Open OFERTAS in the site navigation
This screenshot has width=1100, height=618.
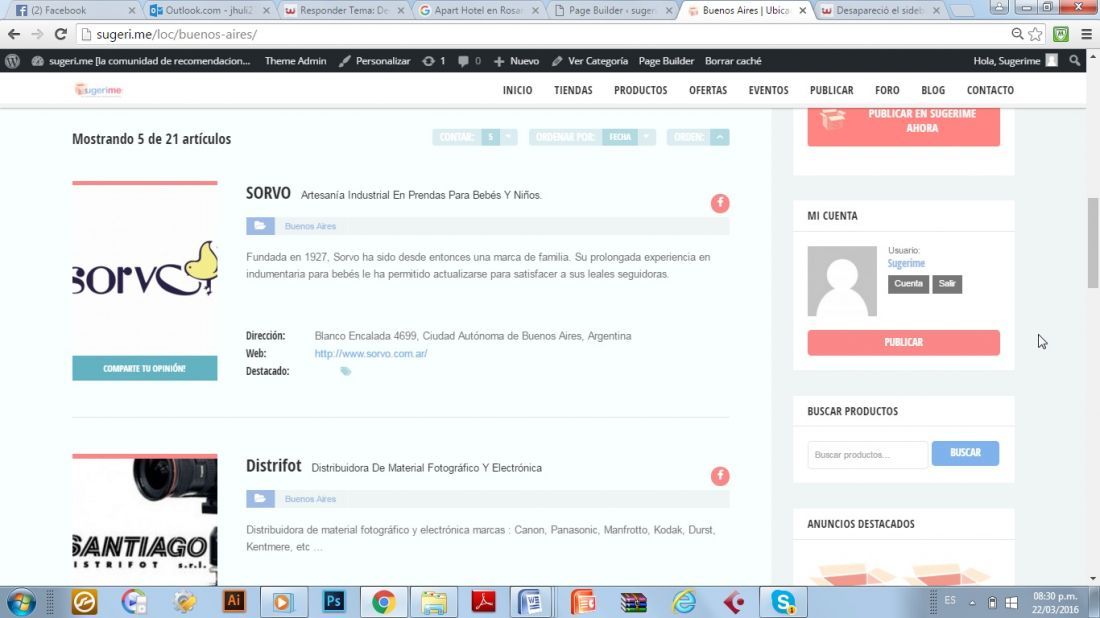pyautogui.click(x=708, y=90)
